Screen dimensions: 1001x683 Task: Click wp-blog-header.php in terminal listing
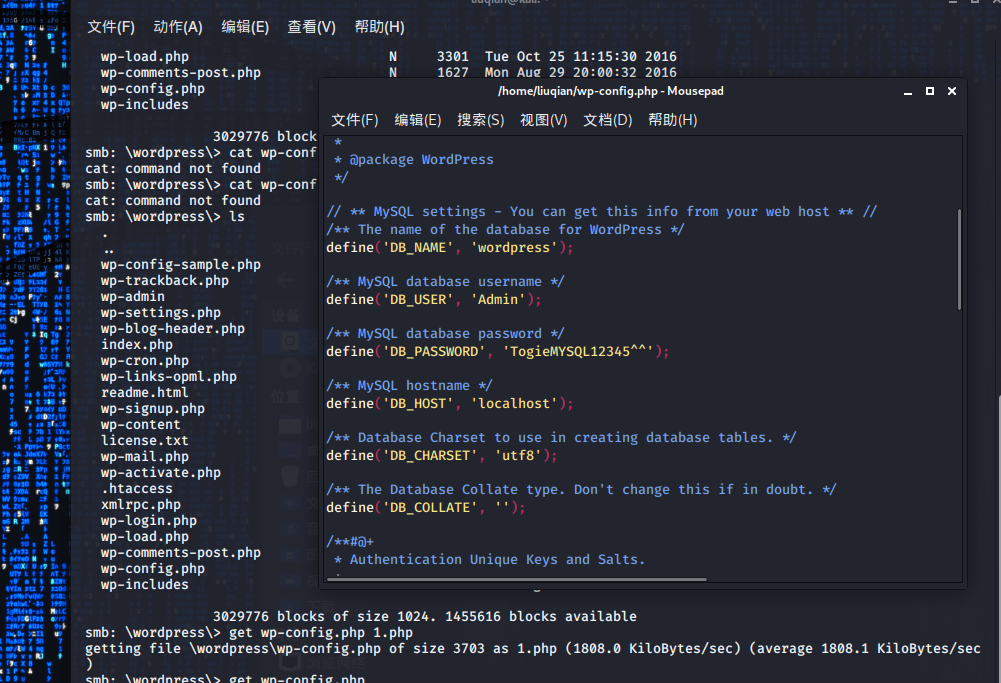[173, 329]
